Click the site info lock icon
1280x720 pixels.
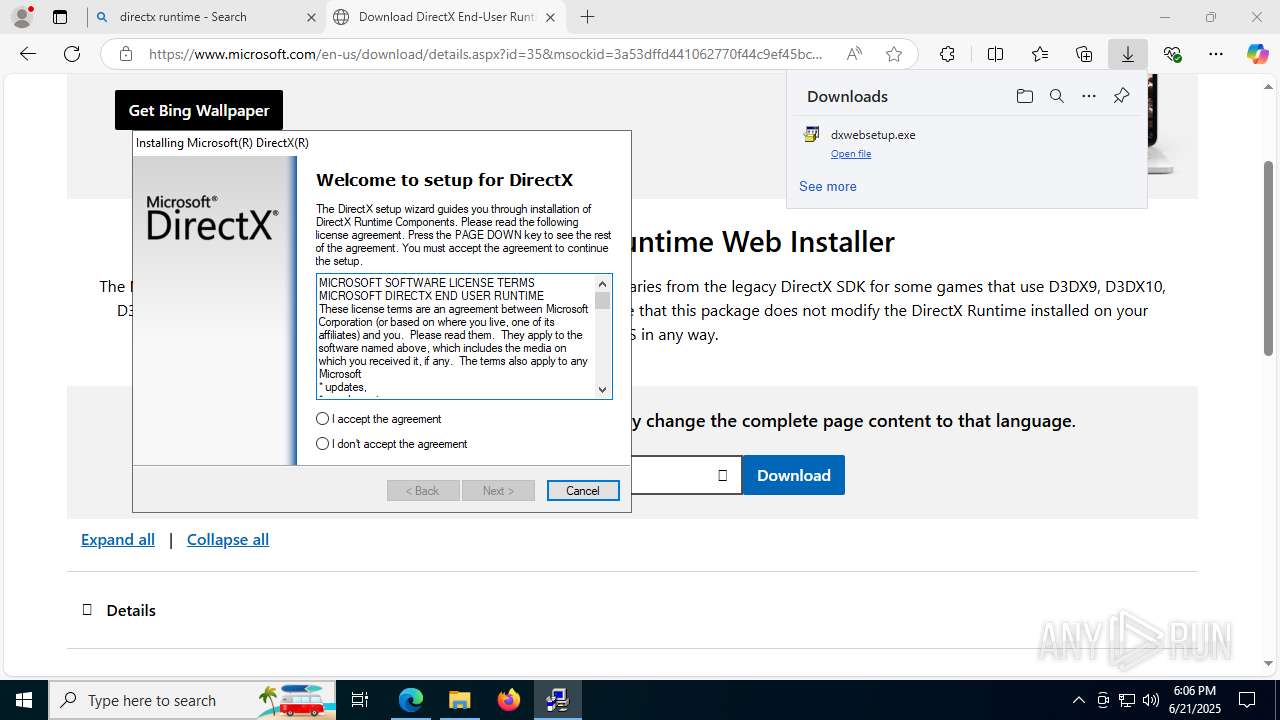pos(126,54)
